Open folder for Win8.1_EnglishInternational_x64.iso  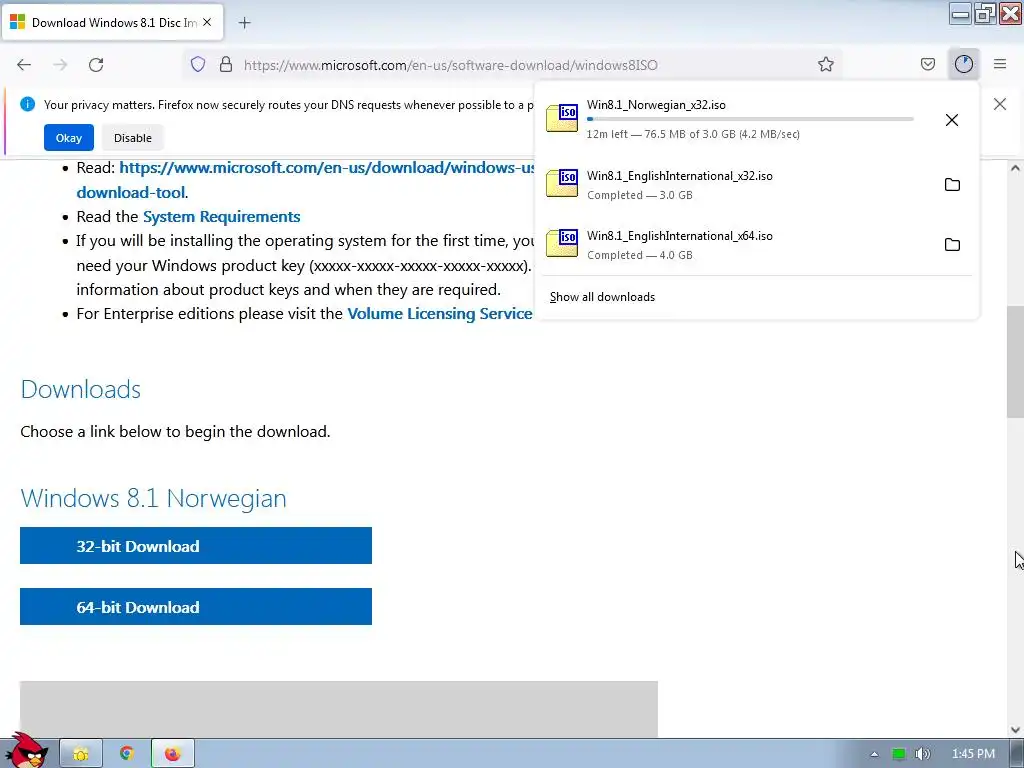952,245
